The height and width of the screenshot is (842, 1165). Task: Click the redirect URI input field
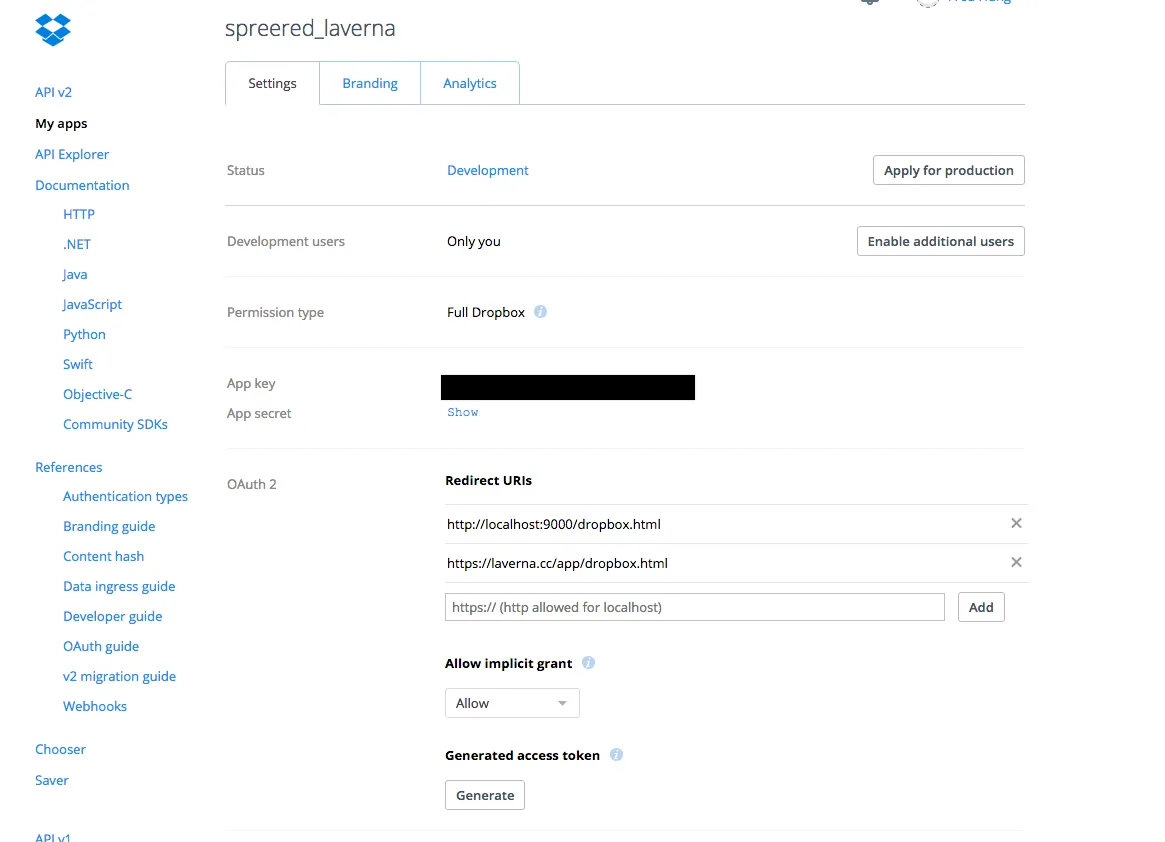(694, 607)
